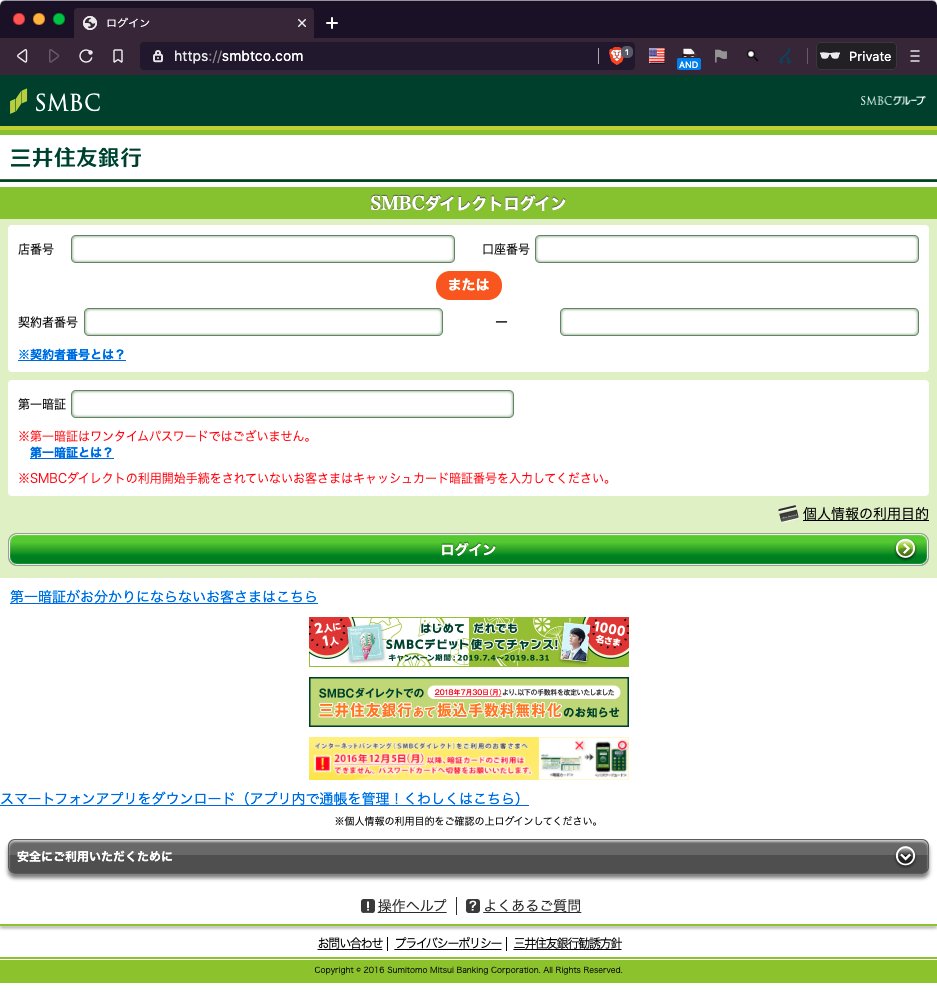Screen dimensions: 937x1006
Task: Open the 振込手数料無料化 notice banner
Action: [468, 702]
